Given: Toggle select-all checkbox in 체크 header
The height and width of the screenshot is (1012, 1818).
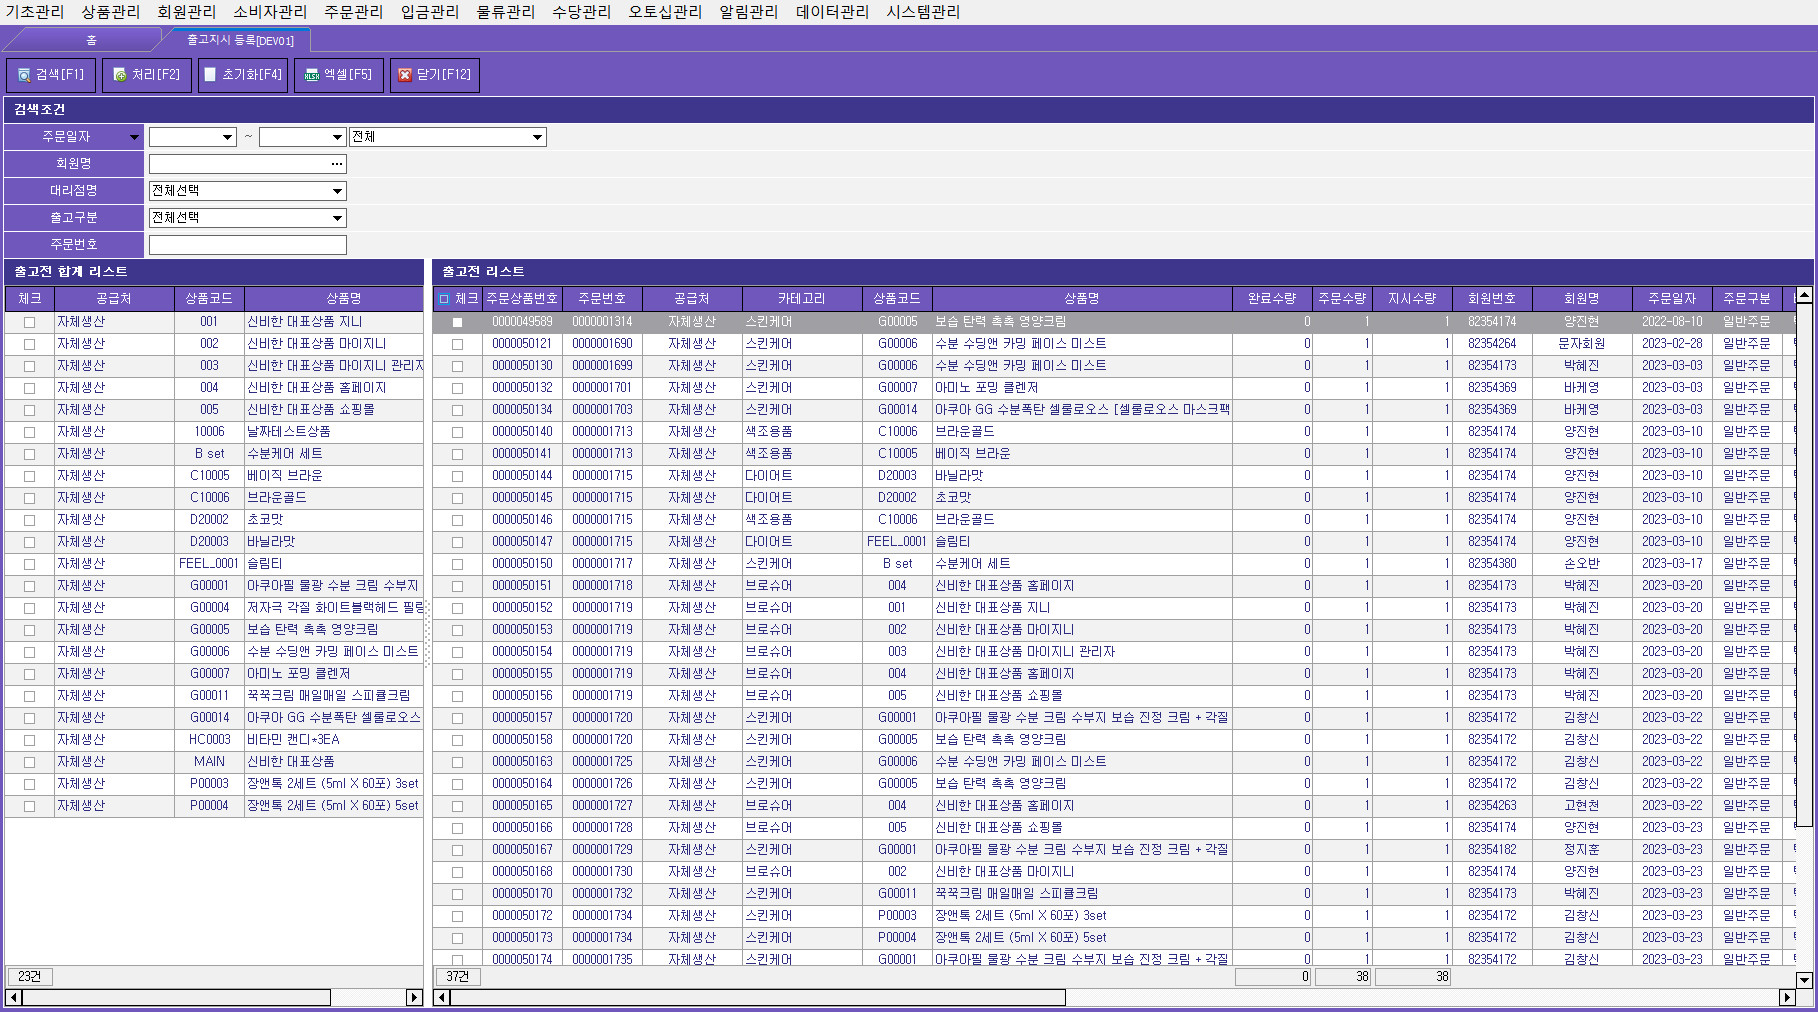Looking at the screenshot, I should 444,299.
